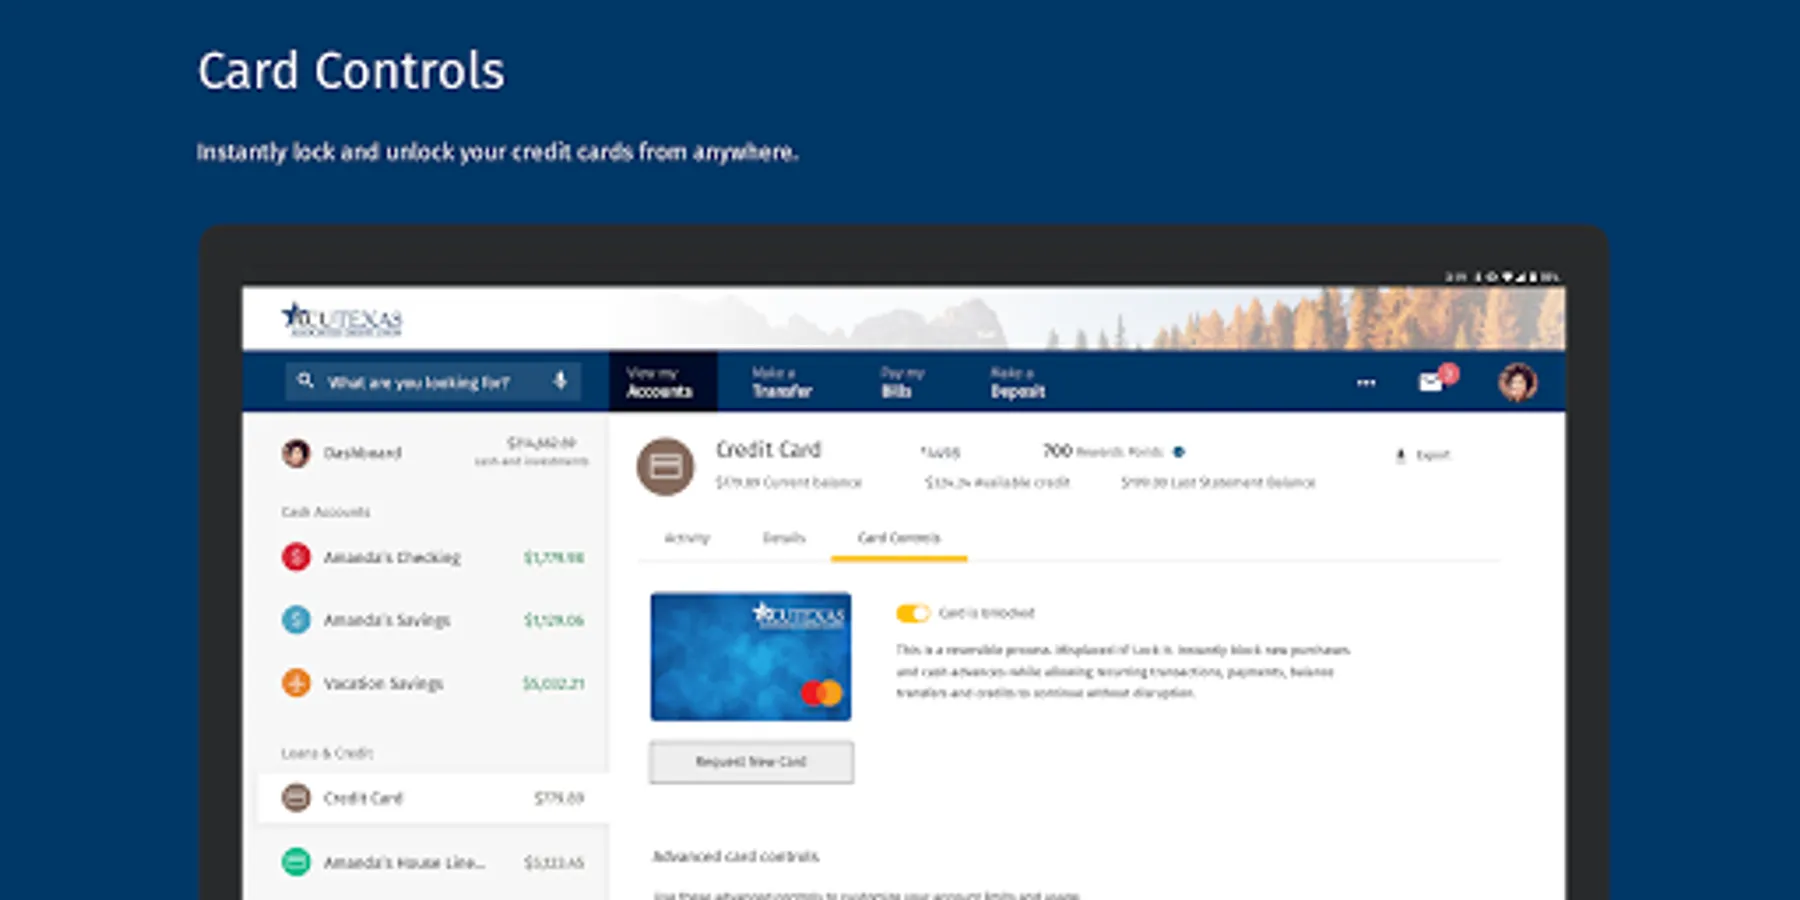
Task: Switch to the Details tab
Action: pyautogui.click(x=784, y=538)
